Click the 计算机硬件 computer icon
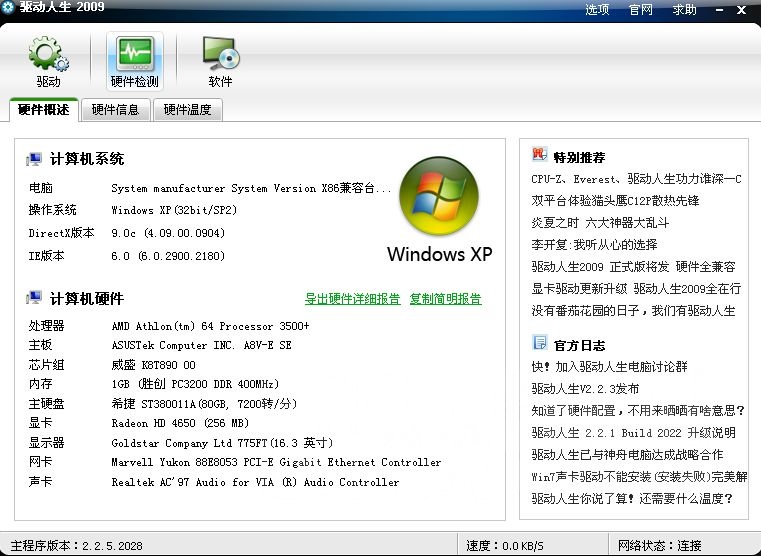Viewport: 761px width, 556px height. 34,298
